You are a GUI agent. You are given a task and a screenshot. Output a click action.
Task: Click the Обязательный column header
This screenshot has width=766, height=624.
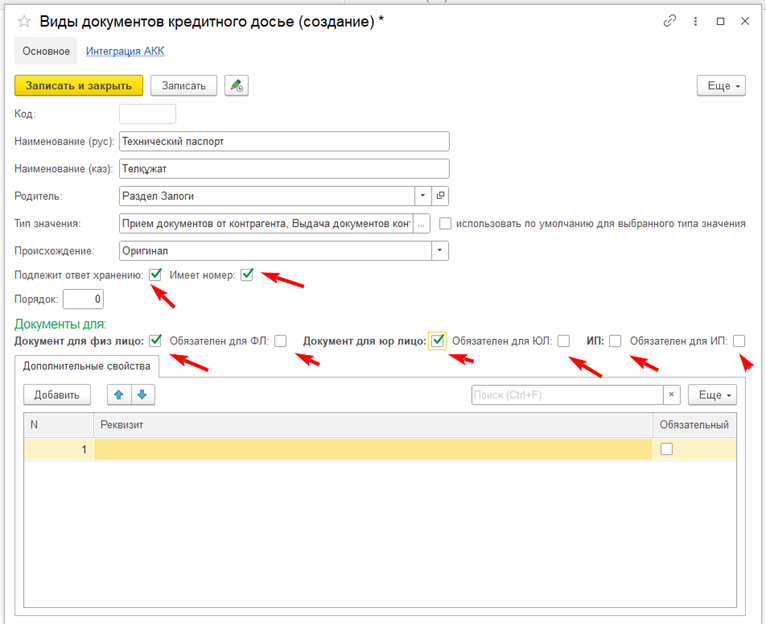coord(694,425)
